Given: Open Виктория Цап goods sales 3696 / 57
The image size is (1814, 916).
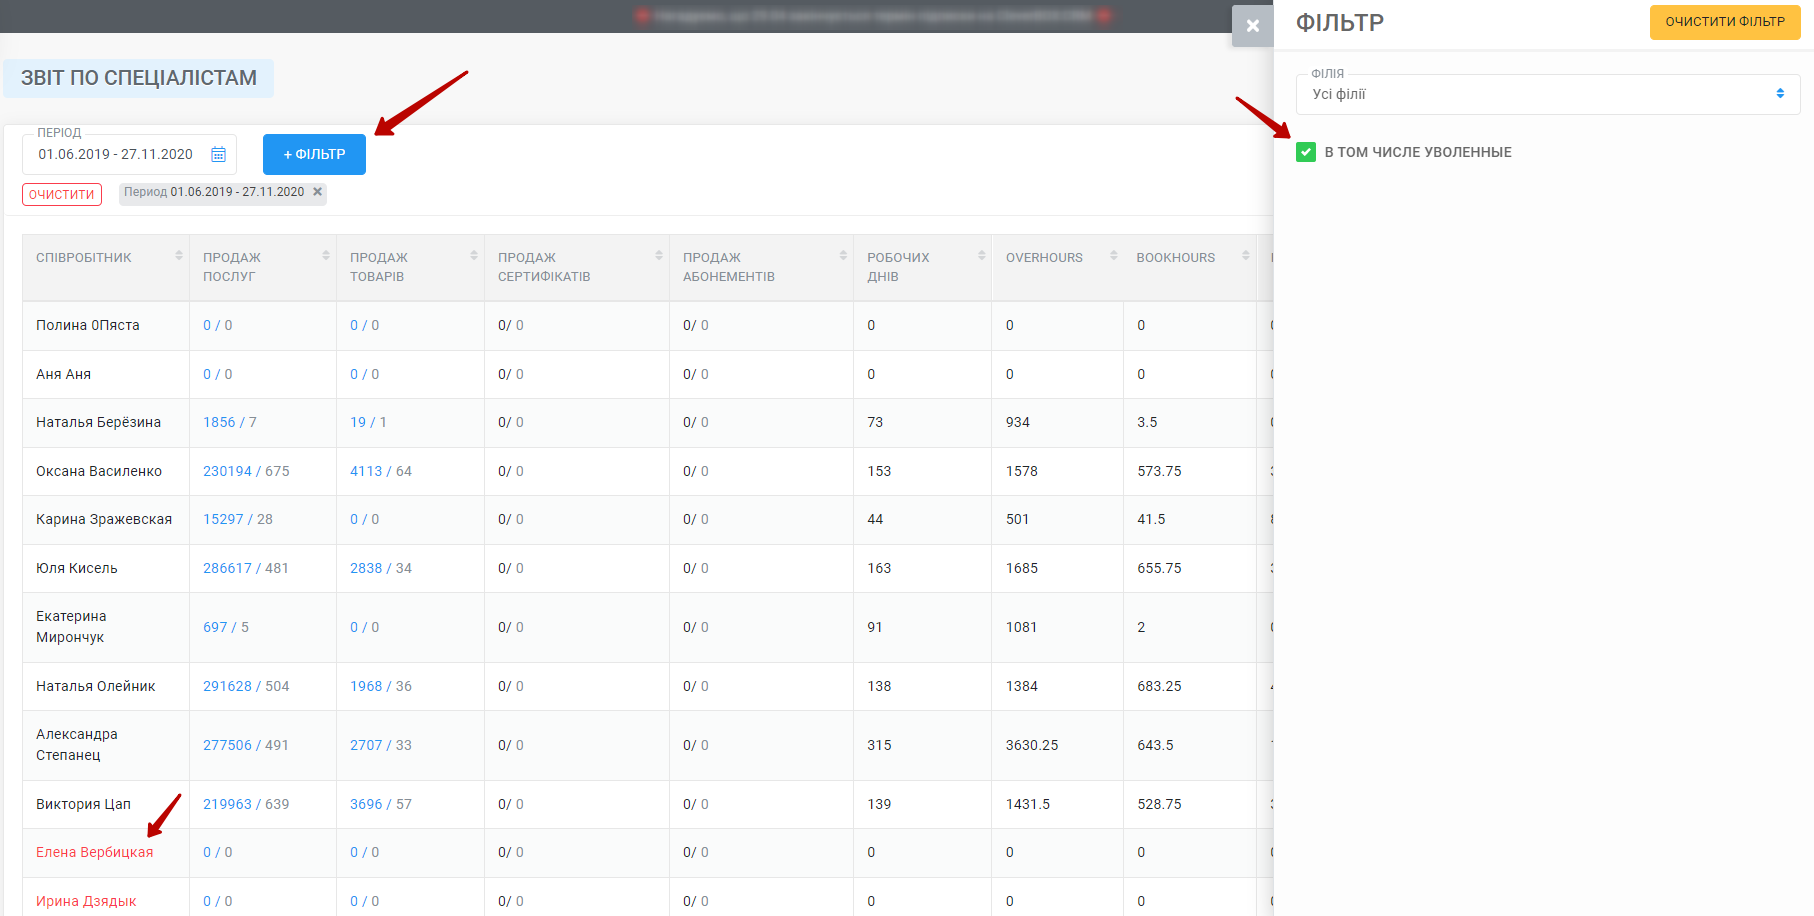Looking at the screenshot, I should pyautogui.click(x=381, y=804).
